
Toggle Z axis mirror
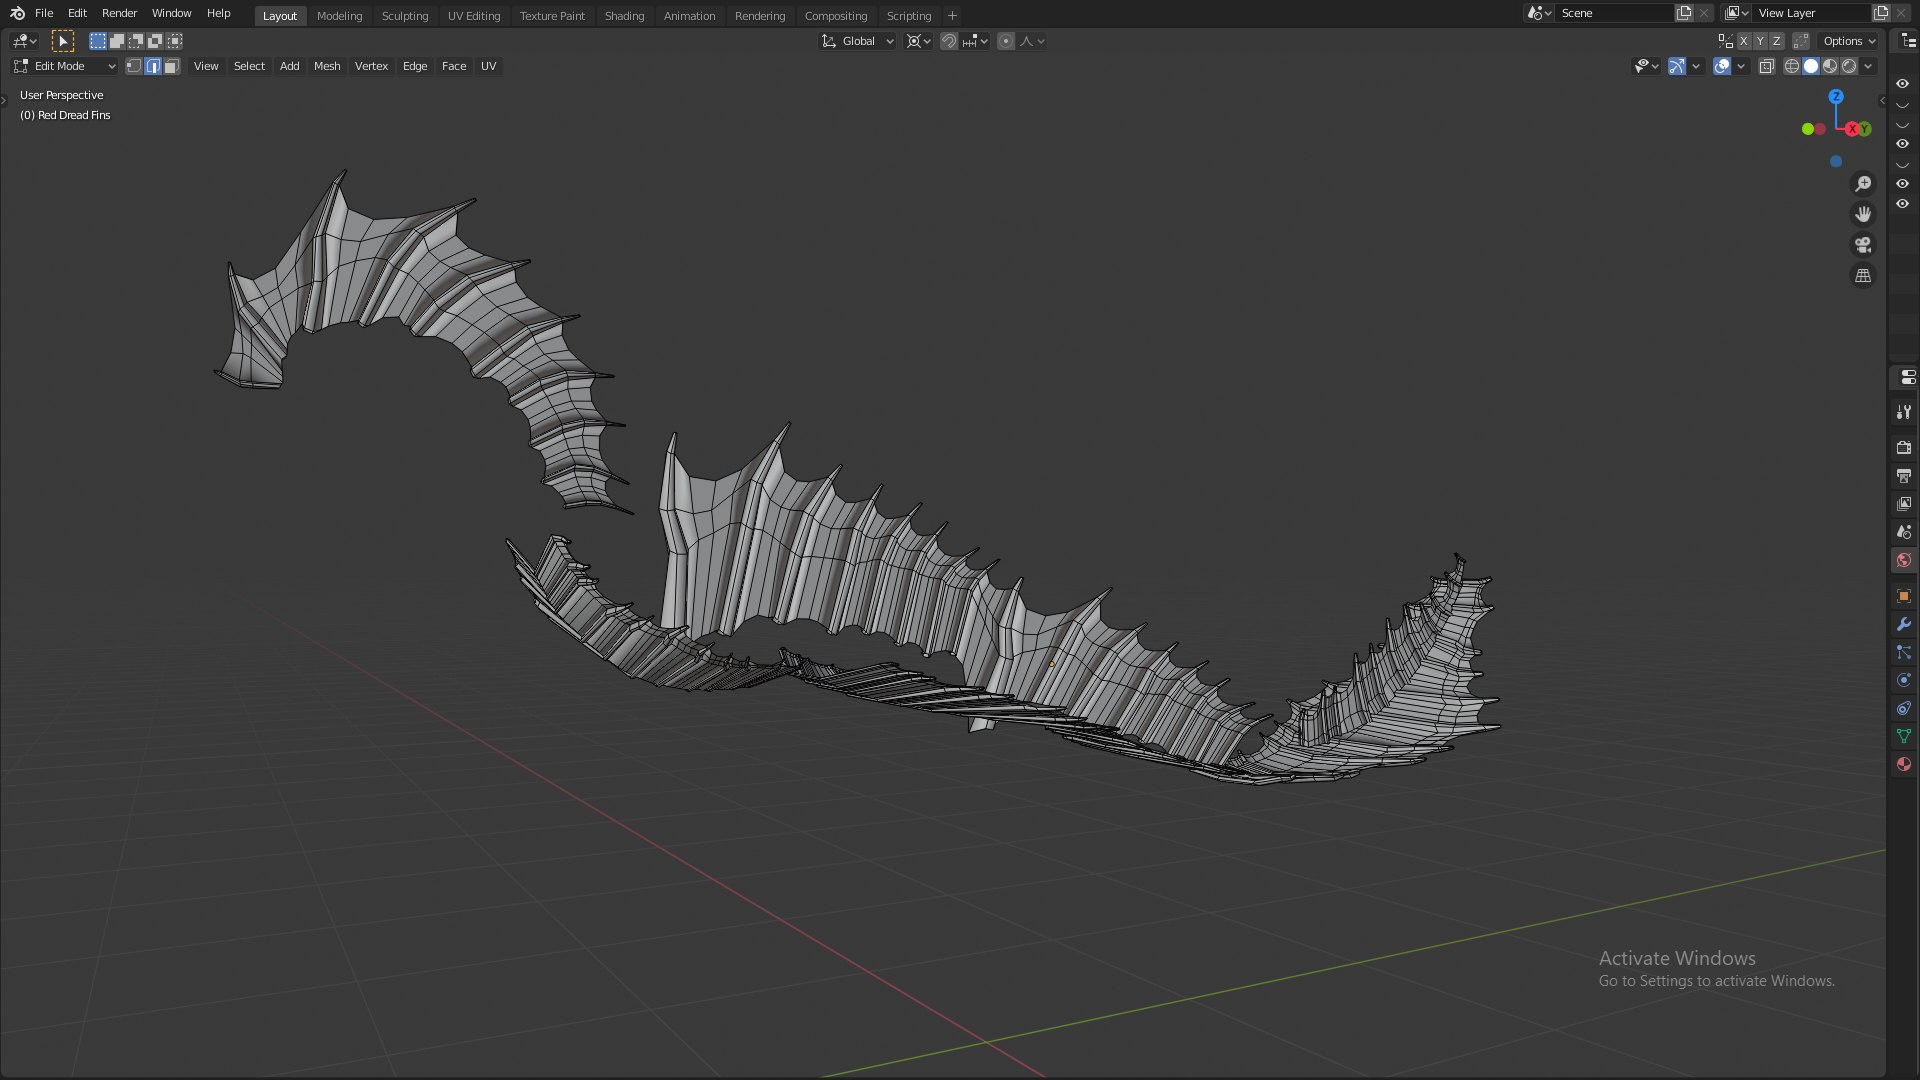[x=1776, y=41]
